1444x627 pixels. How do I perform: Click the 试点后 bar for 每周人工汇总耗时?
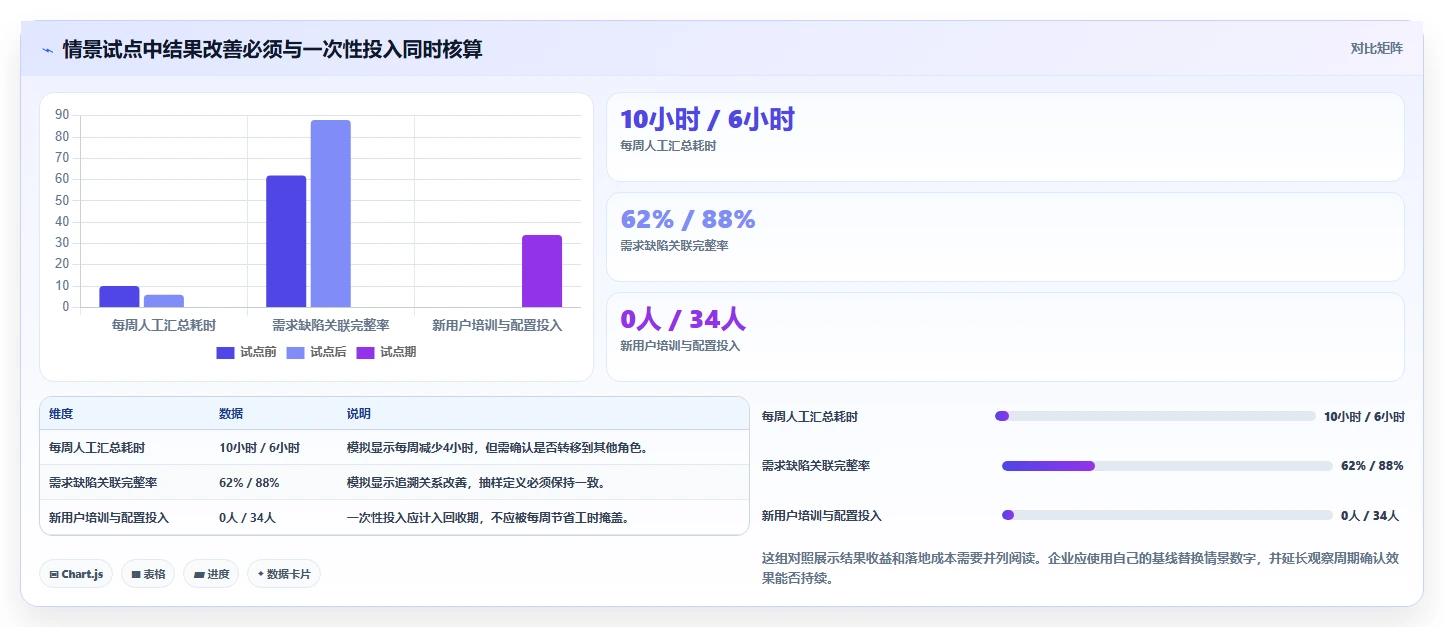point(163,301)
